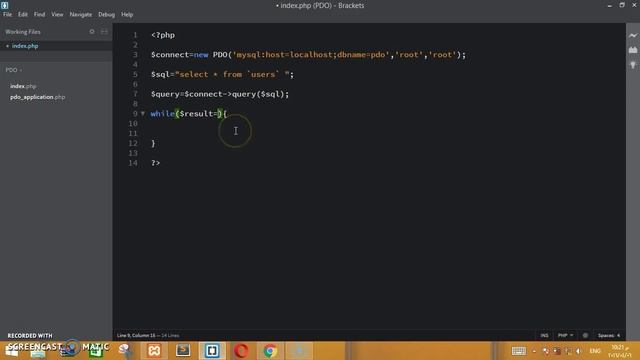Viewport: 640px width, 360px height.
Task: Click the Brackets logo in the title bar
Action: click(x=5, y=5)
